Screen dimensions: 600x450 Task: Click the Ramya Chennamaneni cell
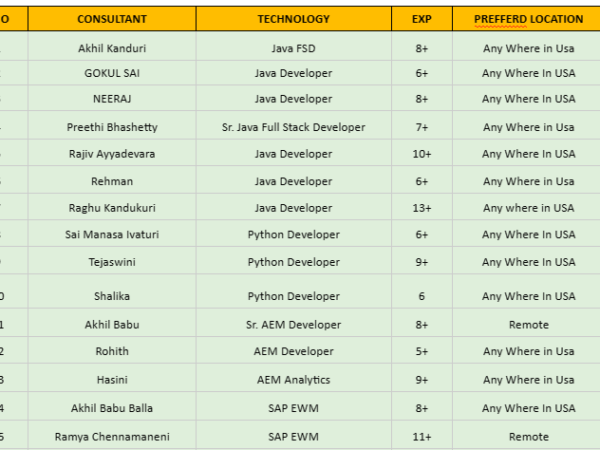click(112, 437)
